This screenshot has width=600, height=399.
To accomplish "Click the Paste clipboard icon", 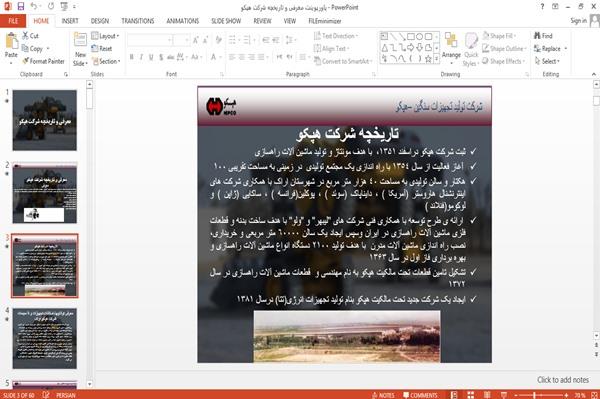I will 11,41.
